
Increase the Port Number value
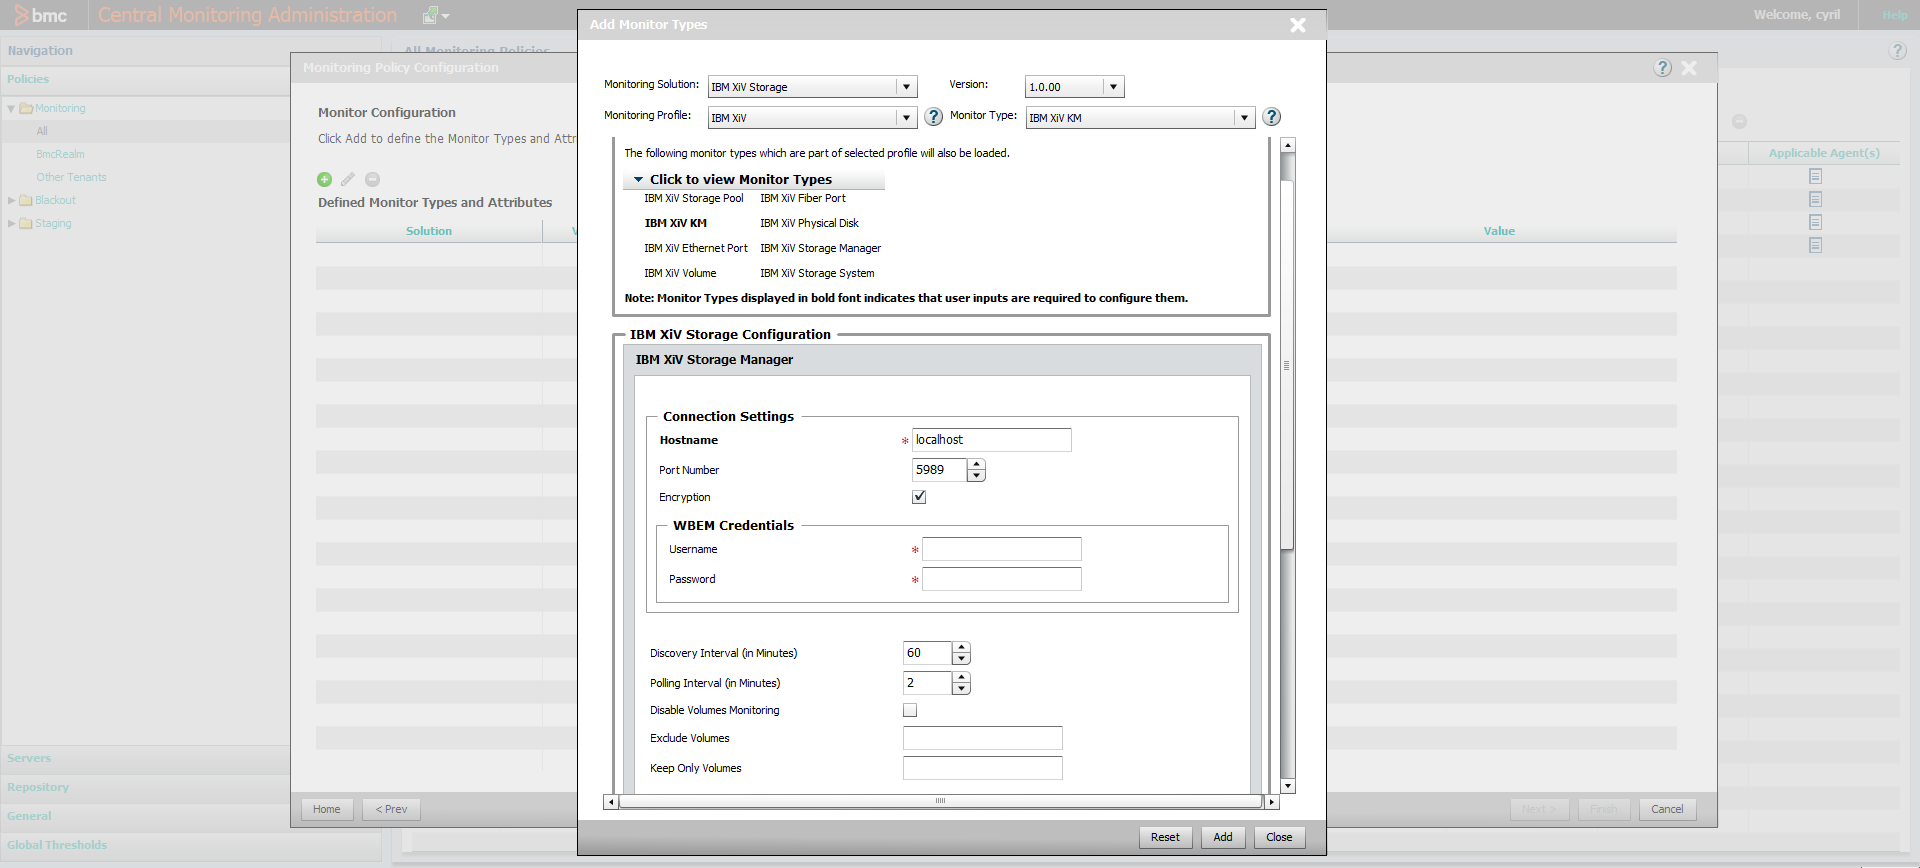point(976,464)
